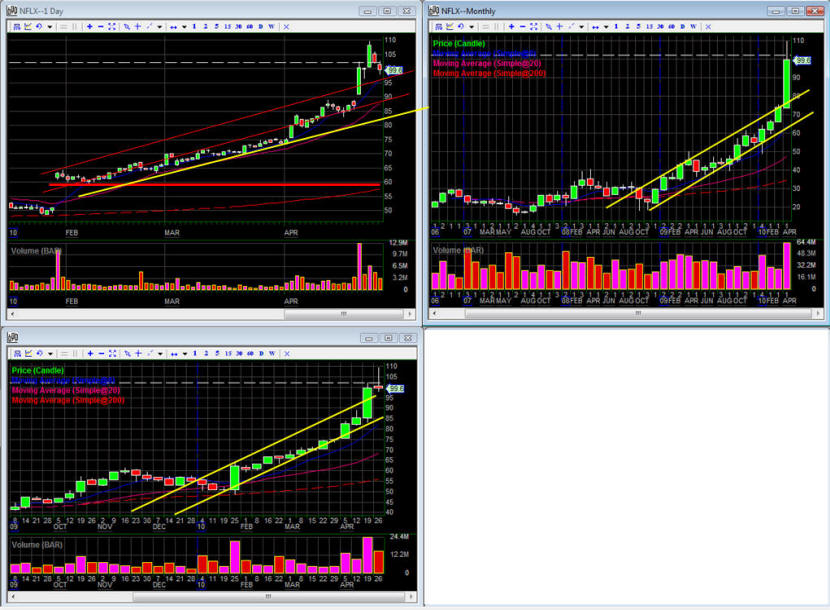Open draw-tool dropdown arrow in NFLX 1 Day toolbar

point(159,26)
